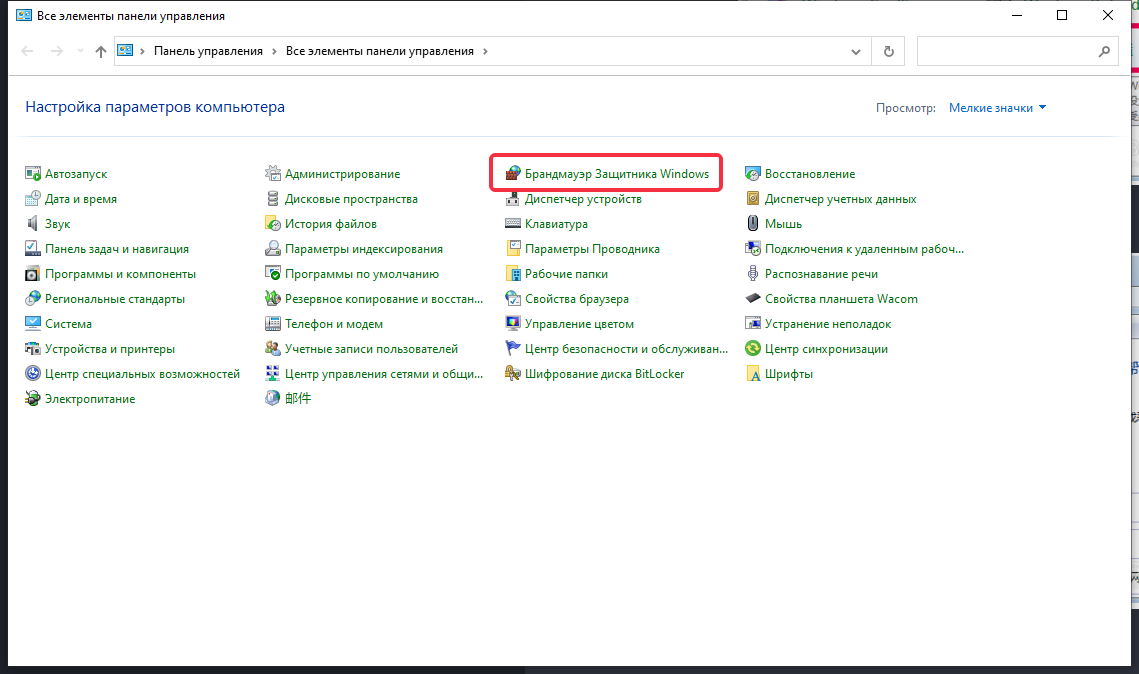The height and width of the screenshot is (674, 1139).
Task: Open Центр специальных возможностей link
Action: point(142,374)
